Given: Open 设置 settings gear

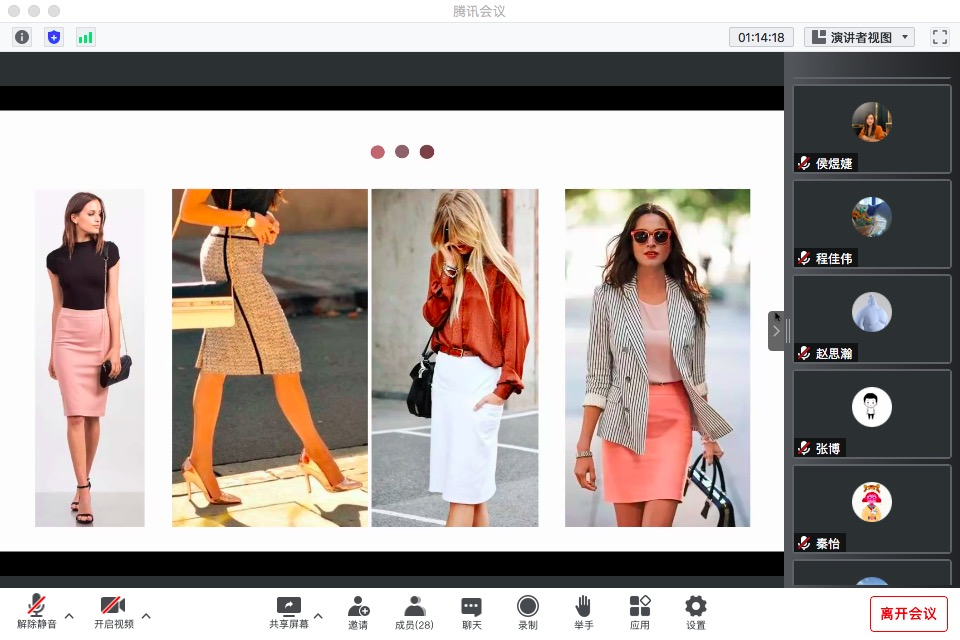Looking at the screenshot, I should click(x=696, y=612).
